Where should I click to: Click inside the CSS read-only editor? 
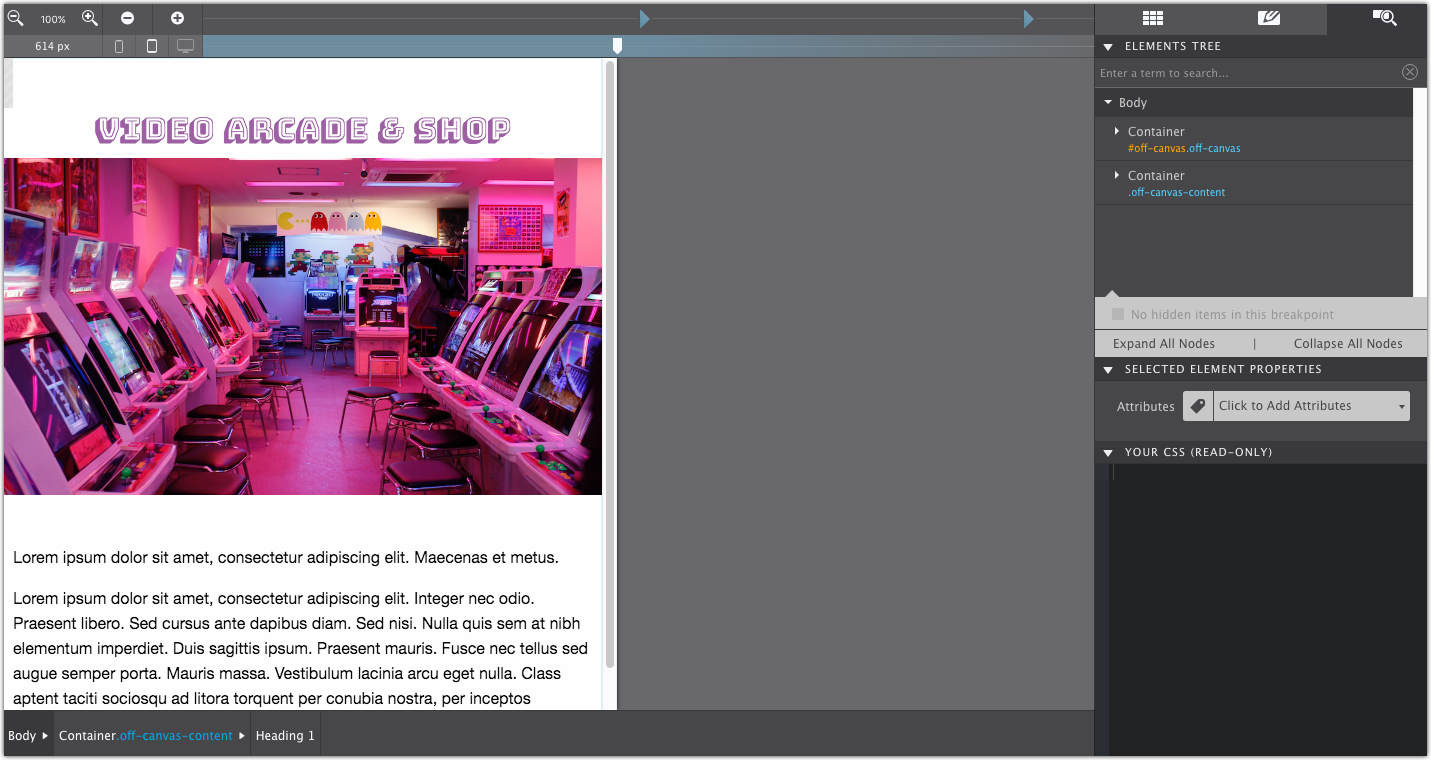tap(1268, 609)
